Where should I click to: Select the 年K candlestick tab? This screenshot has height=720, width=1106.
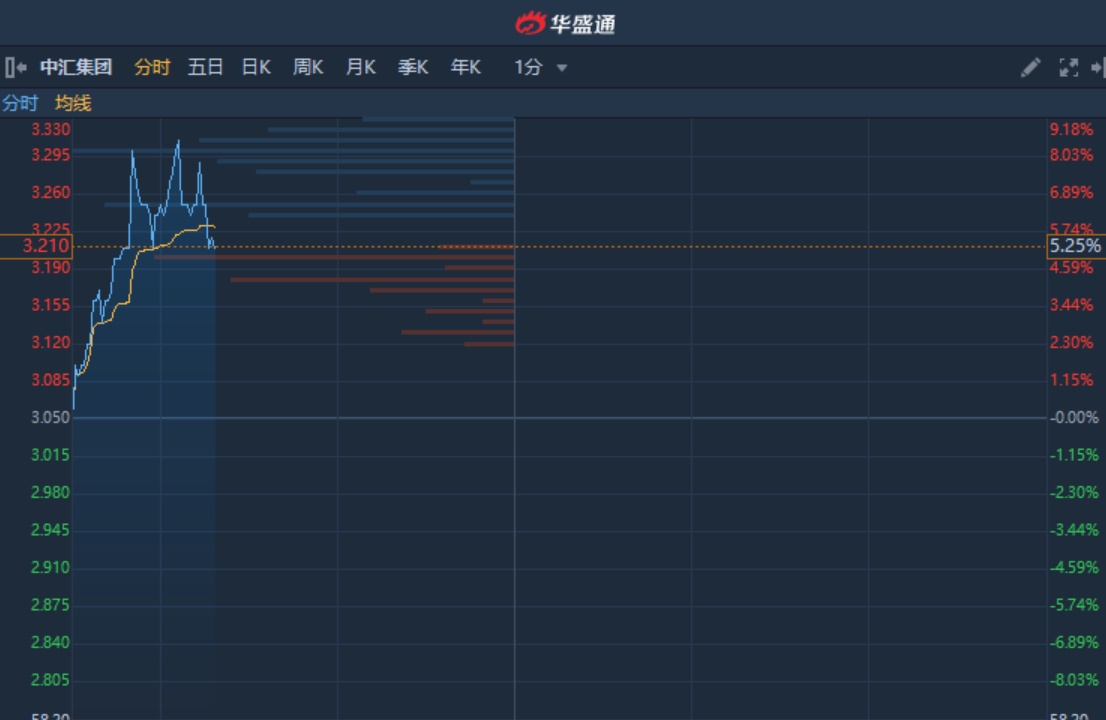[x=466, y=68]
